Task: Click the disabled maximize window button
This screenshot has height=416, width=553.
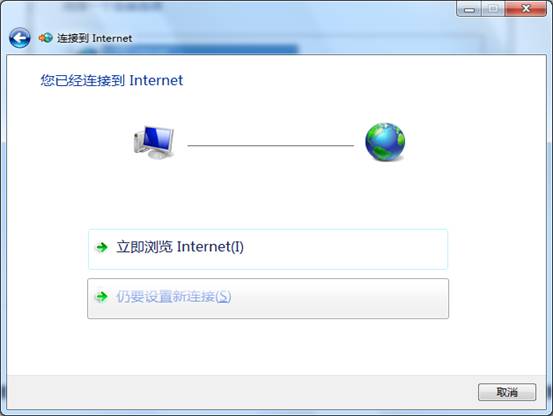Action: pos(493,9)
